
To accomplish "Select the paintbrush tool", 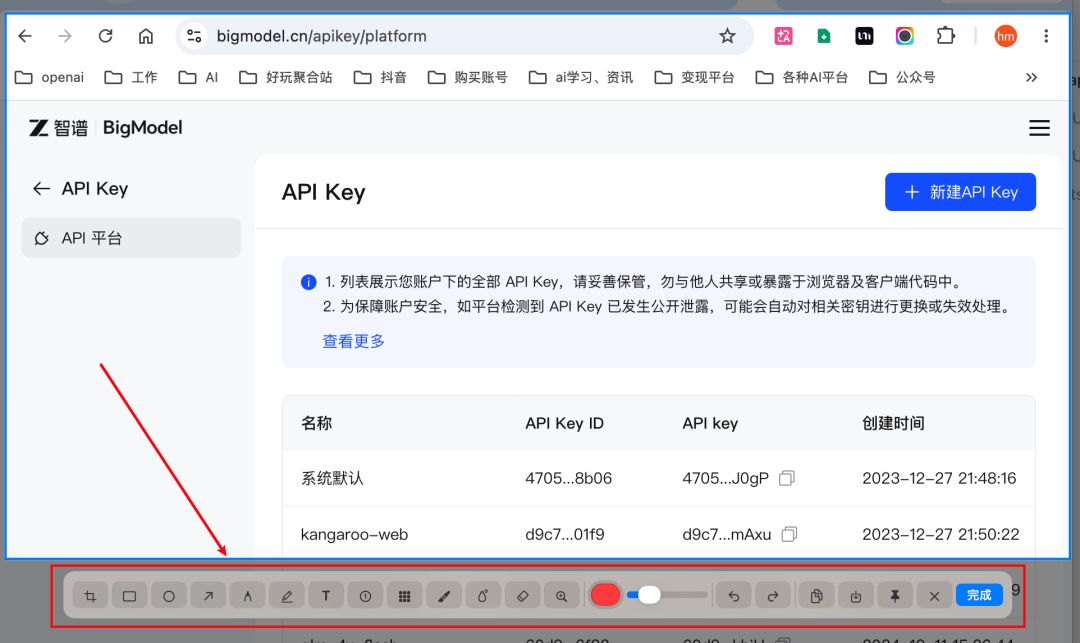I will pyautogui.click(x=444, y=596).
